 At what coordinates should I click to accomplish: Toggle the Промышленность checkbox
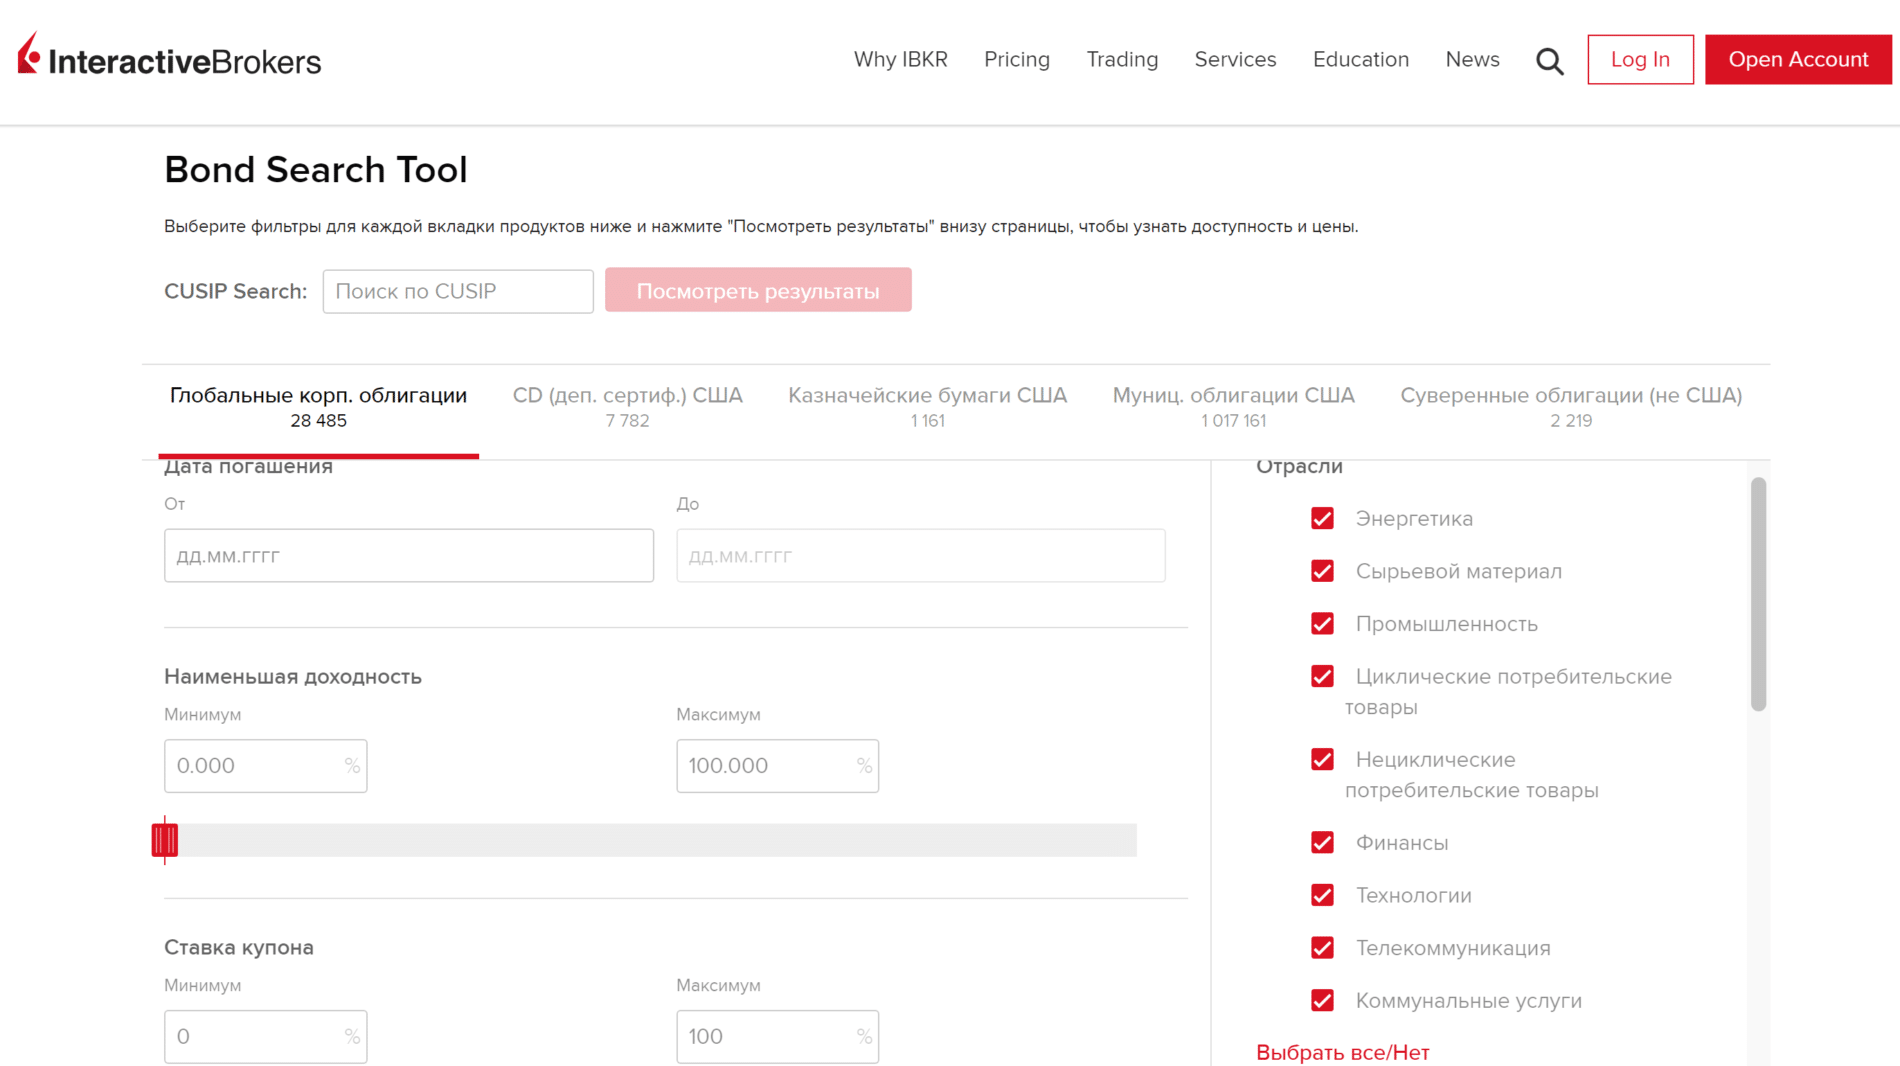[1322, 624]
